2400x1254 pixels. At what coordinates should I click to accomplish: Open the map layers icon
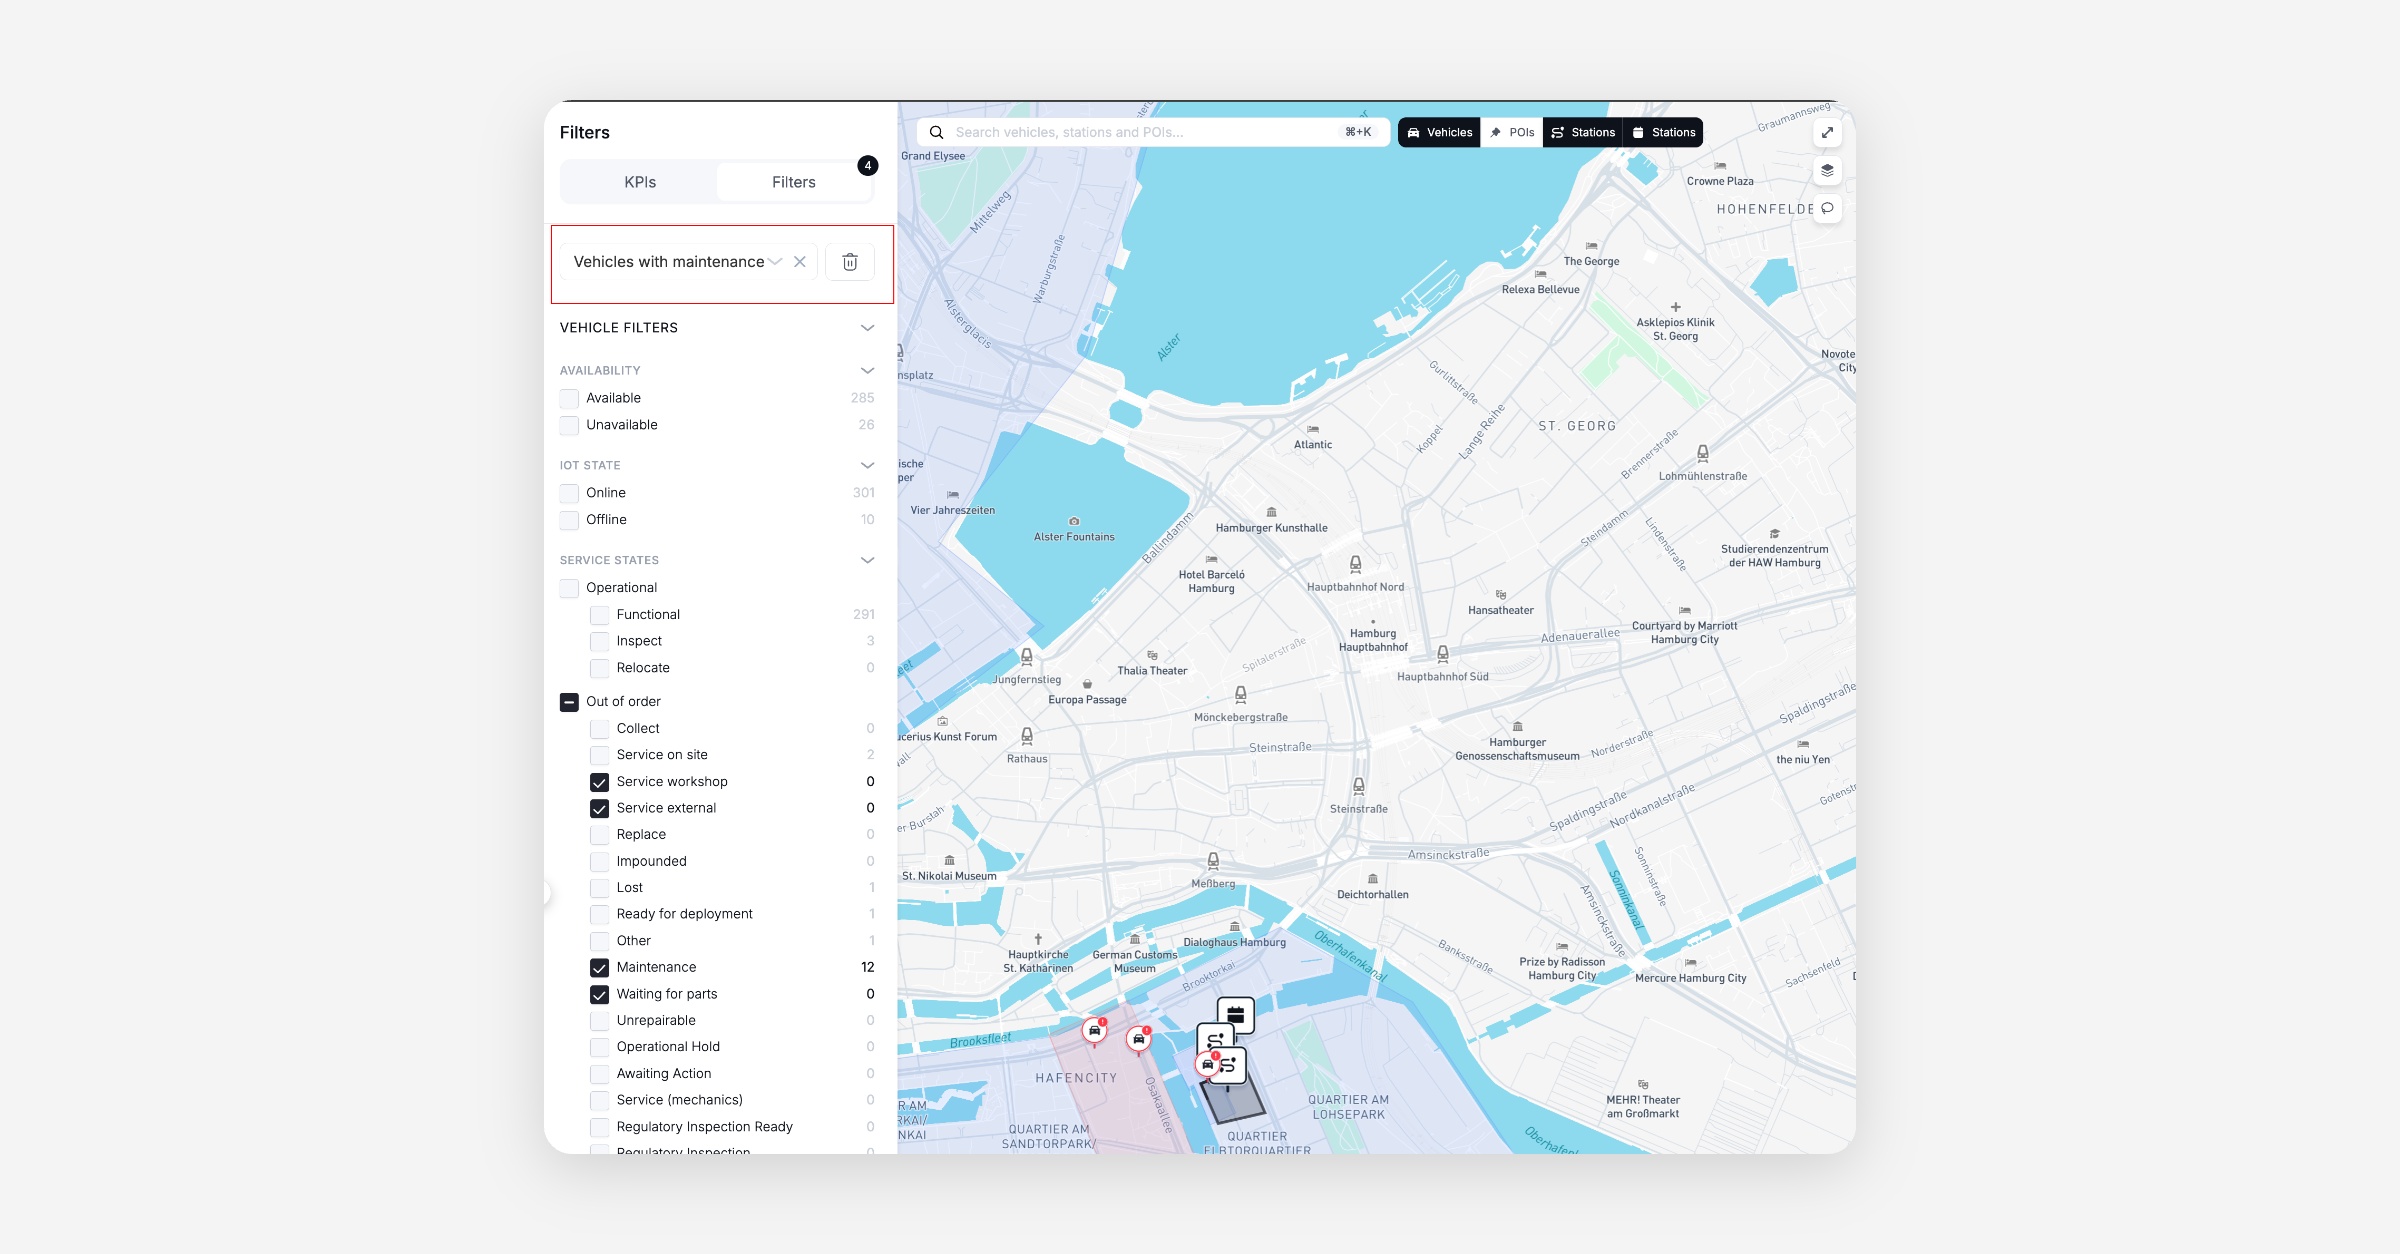[x=1827, y=170]
